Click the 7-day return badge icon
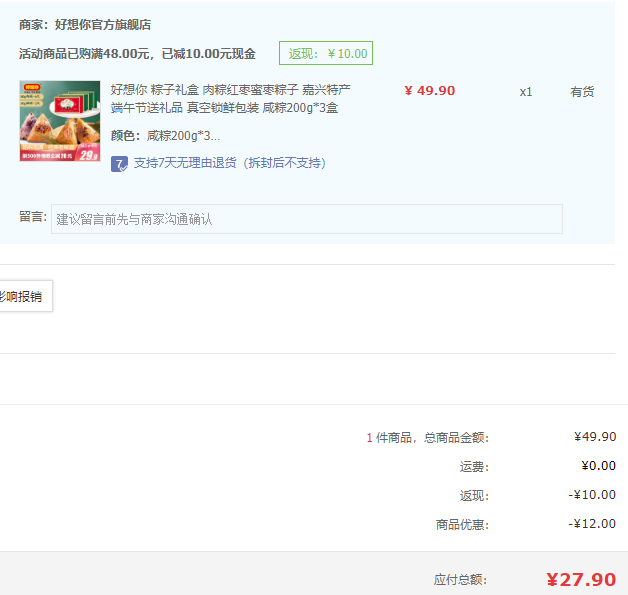The width and height of the screenshot is (628, 595). pyautogui.click(x=119, y=164)
